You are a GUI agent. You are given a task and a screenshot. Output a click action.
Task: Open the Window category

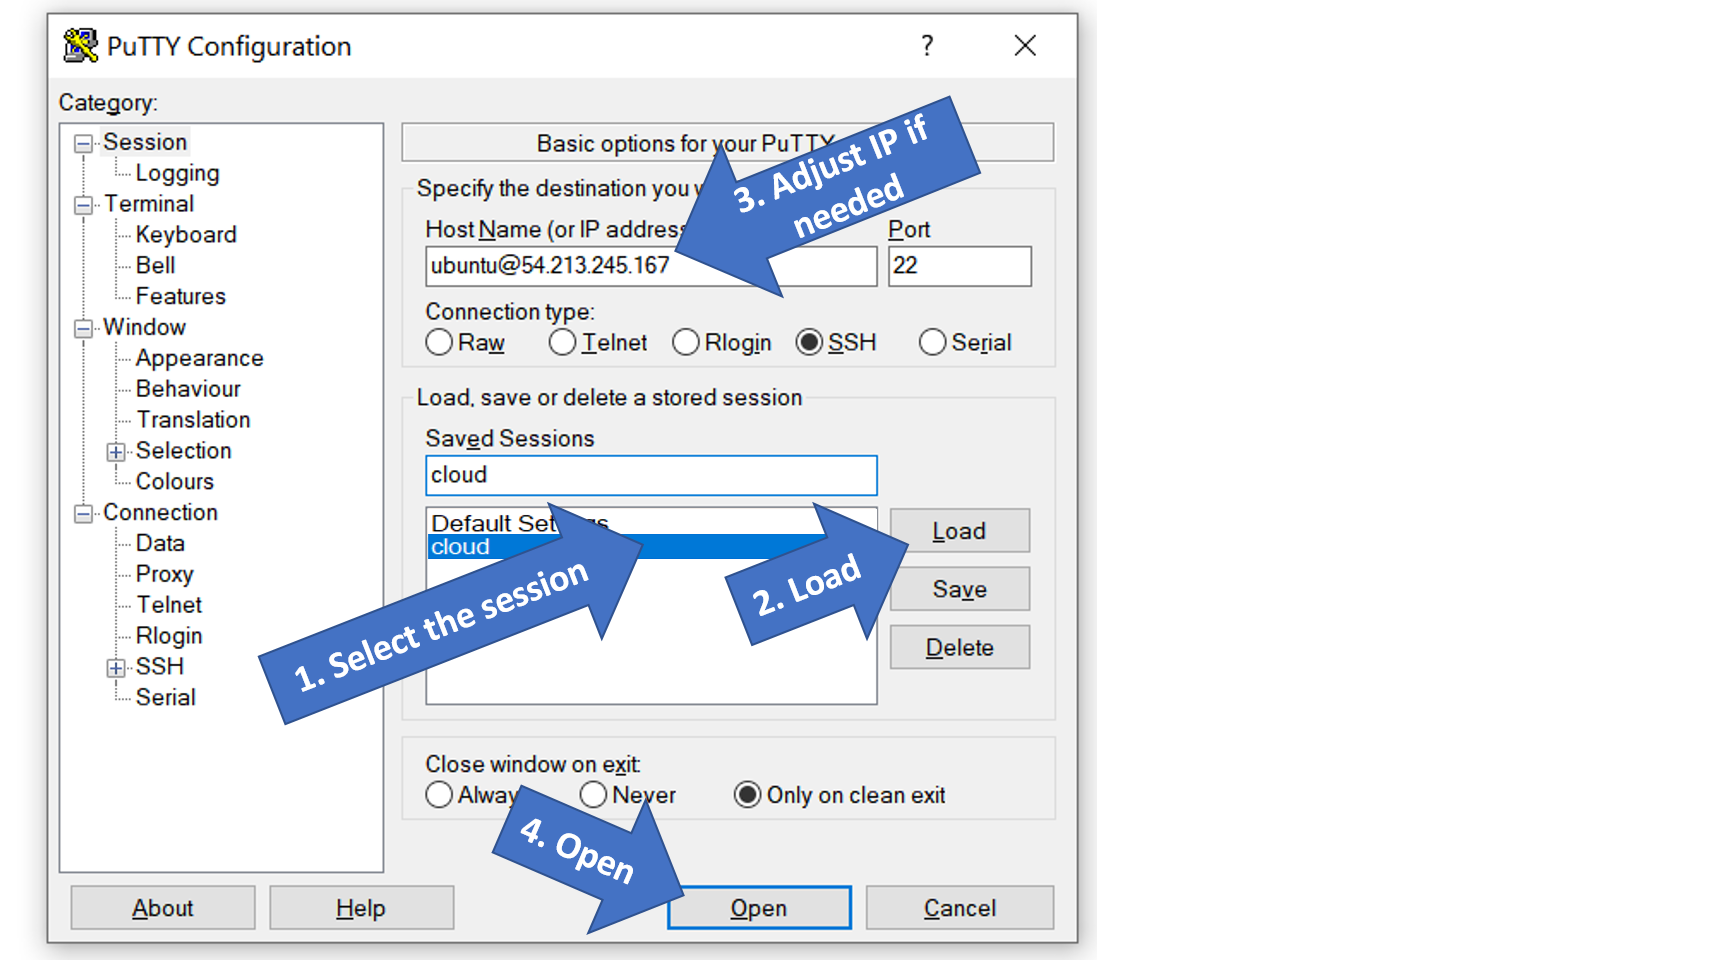pyautogui.click(x=144, y=327)
